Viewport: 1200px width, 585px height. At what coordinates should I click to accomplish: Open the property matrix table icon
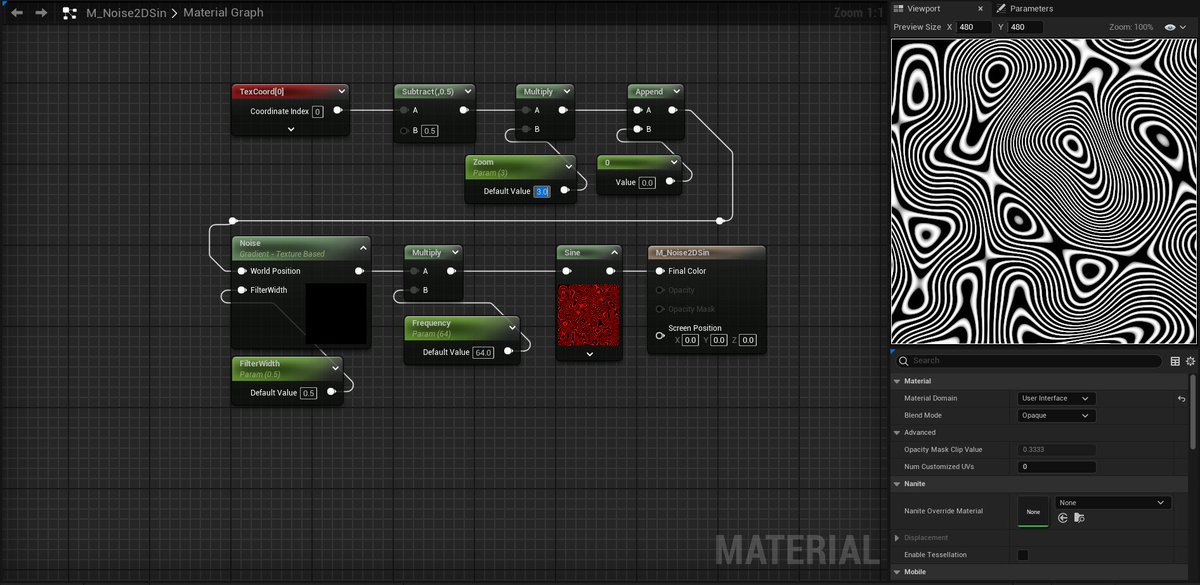(1175, 361)
